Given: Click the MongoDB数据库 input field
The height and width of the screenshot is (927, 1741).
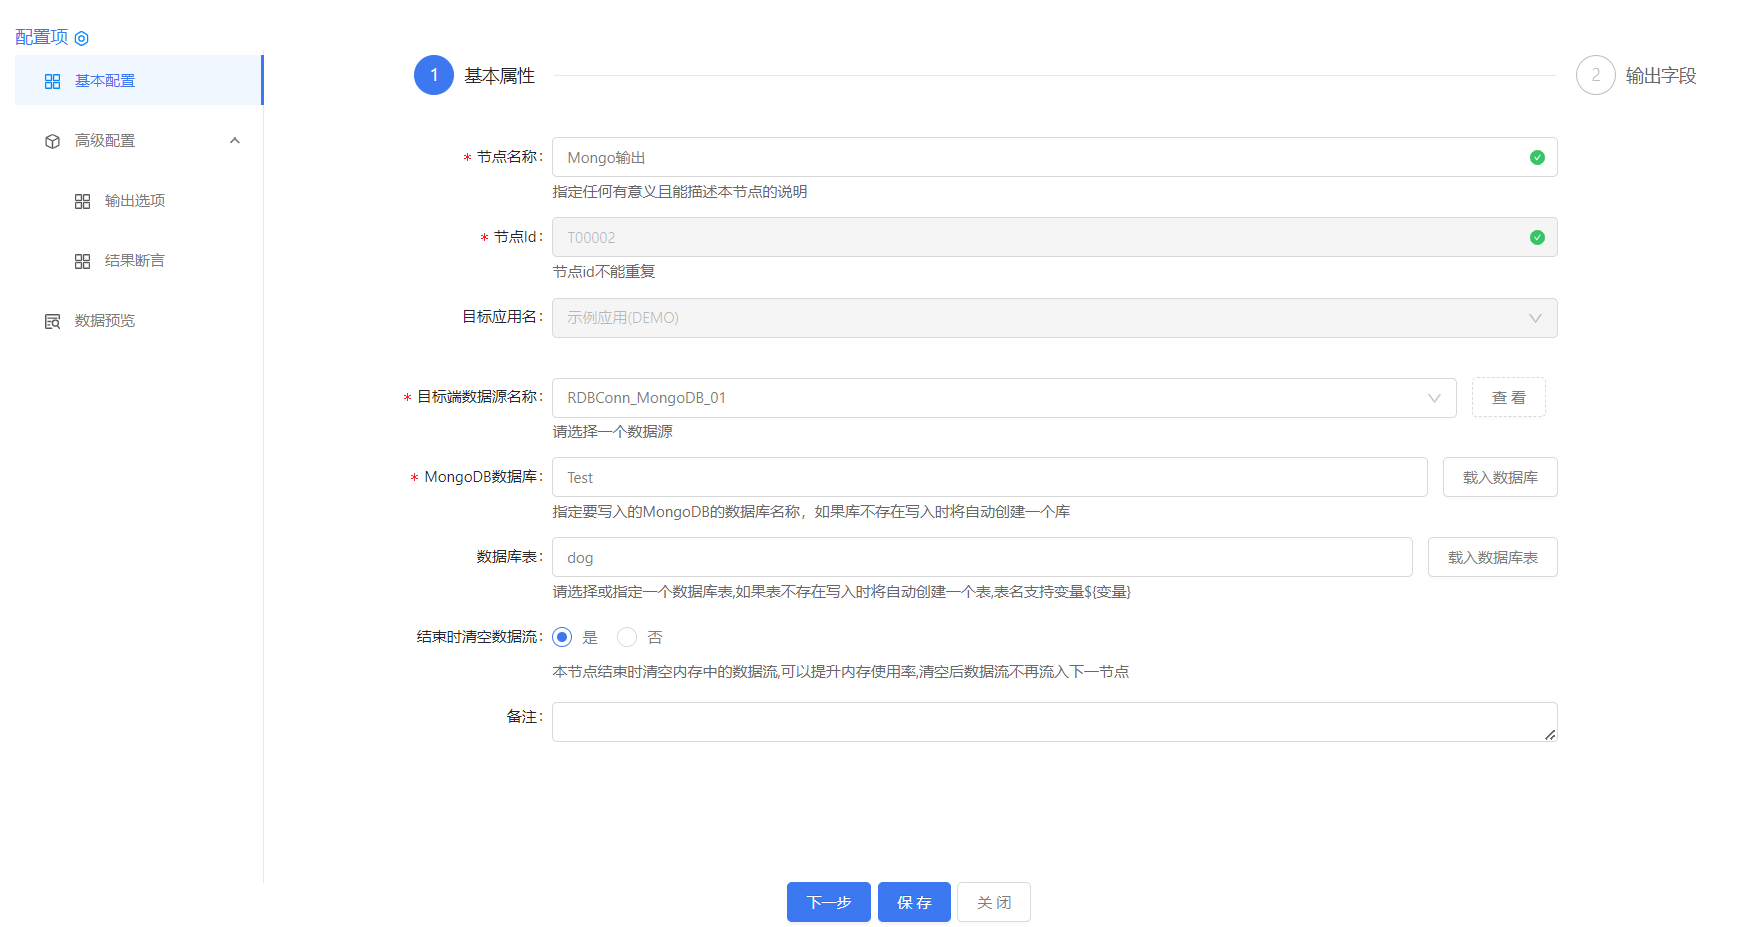Looking at the screenshot, I should (989, 477).
